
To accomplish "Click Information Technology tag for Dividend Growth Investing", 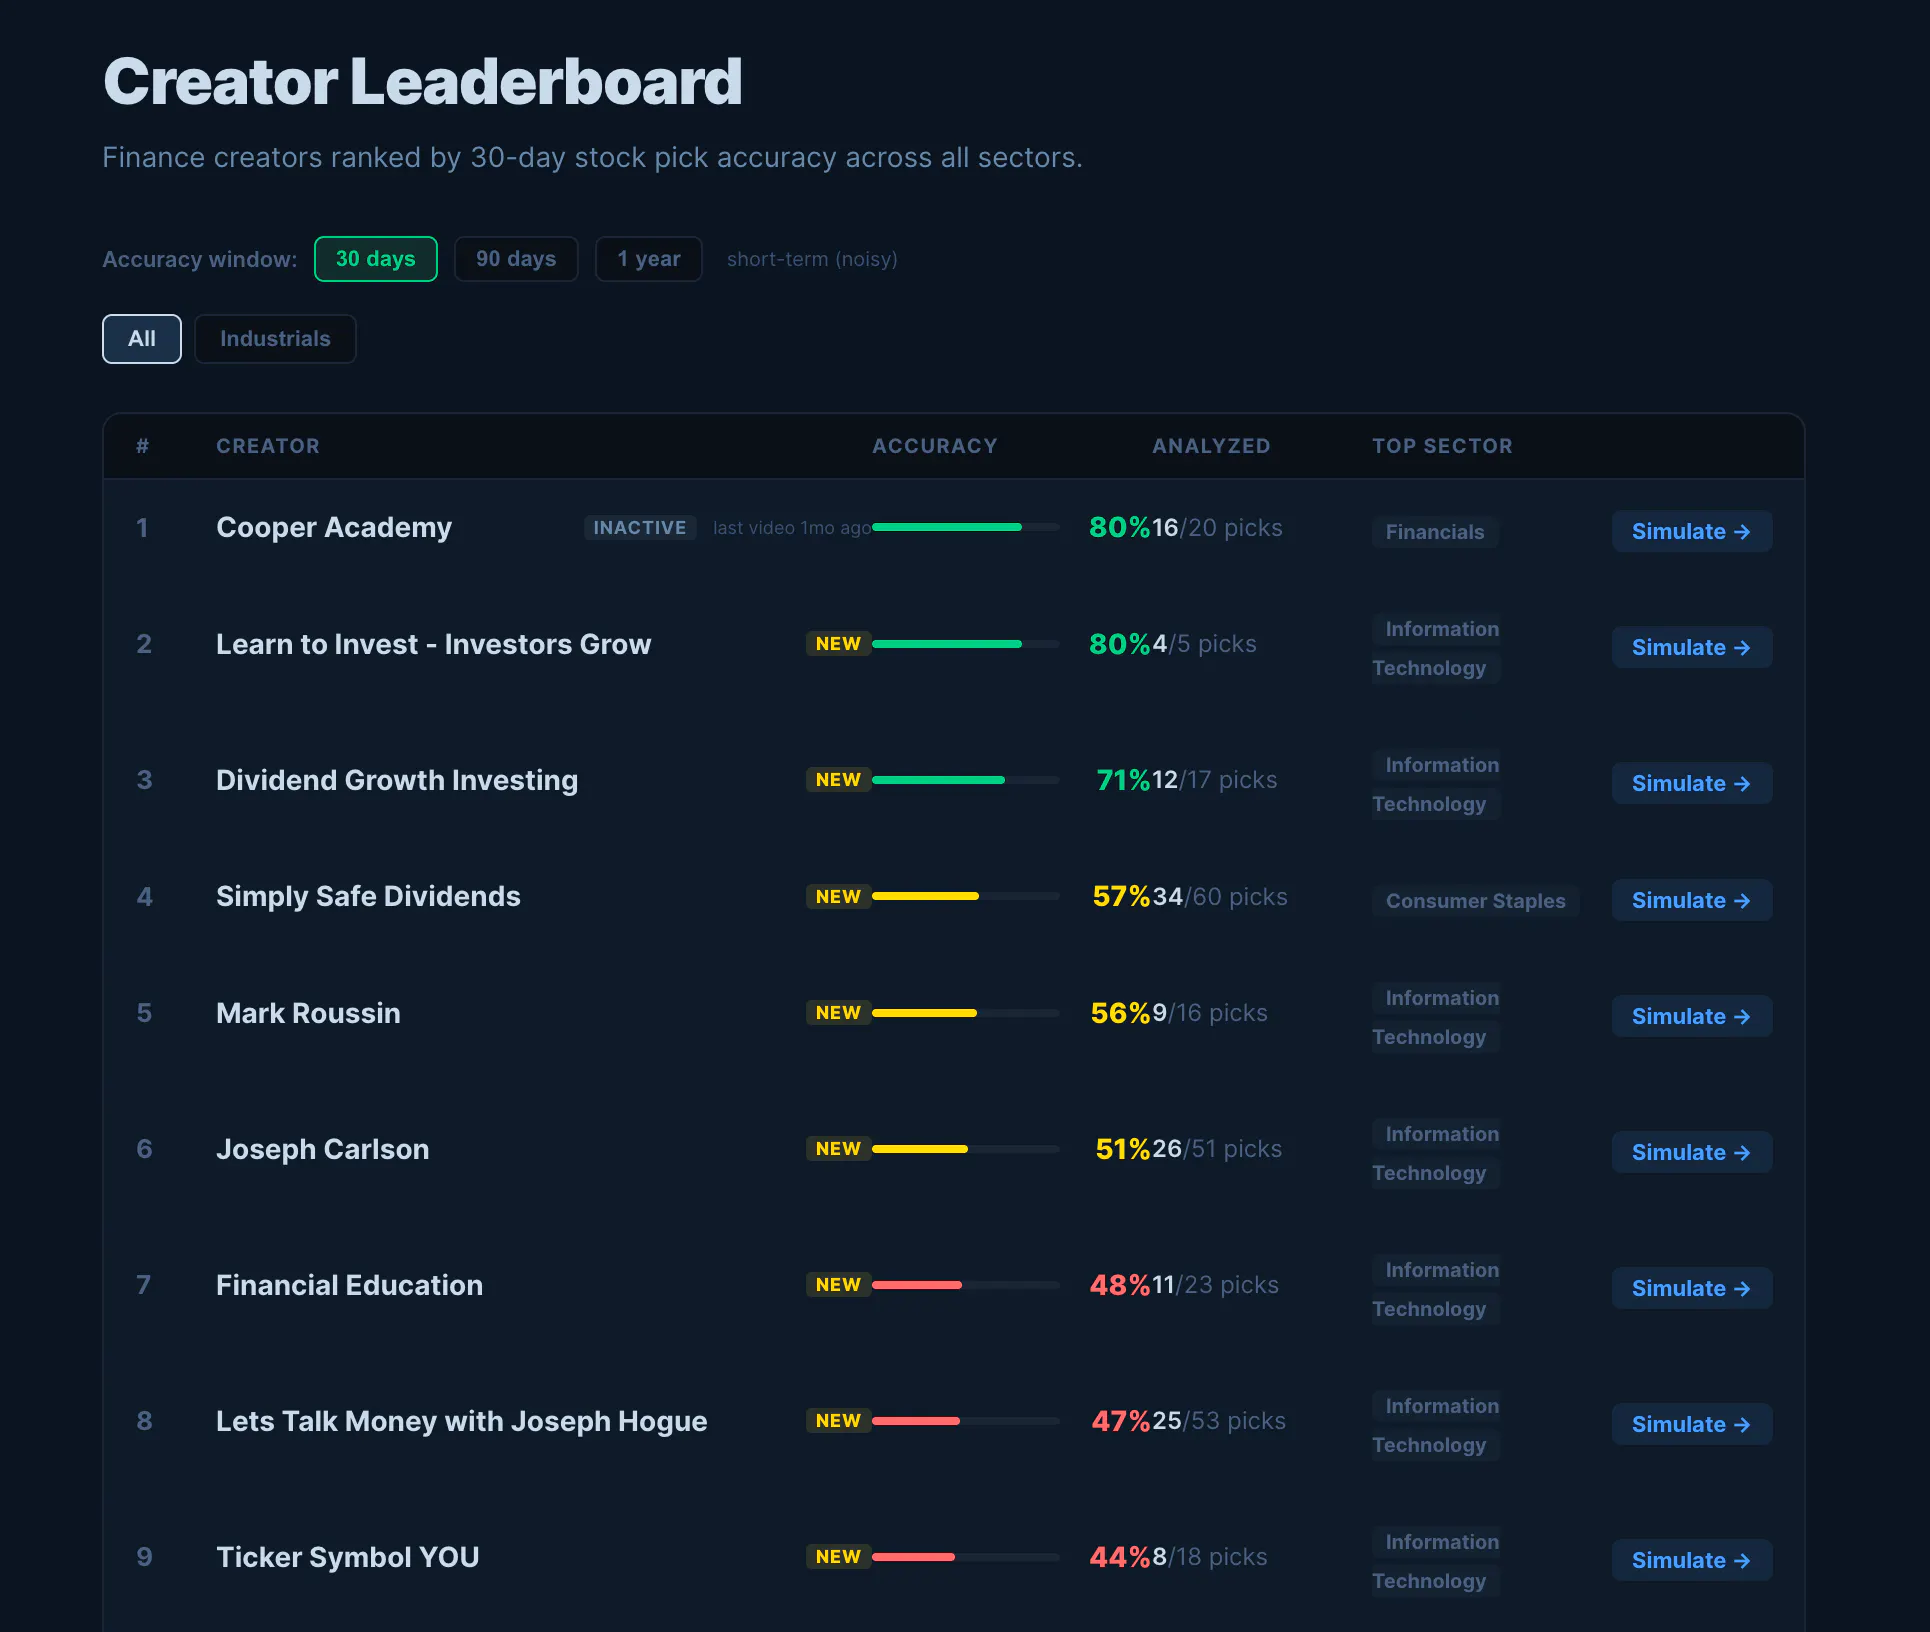I will (1436, 784).
